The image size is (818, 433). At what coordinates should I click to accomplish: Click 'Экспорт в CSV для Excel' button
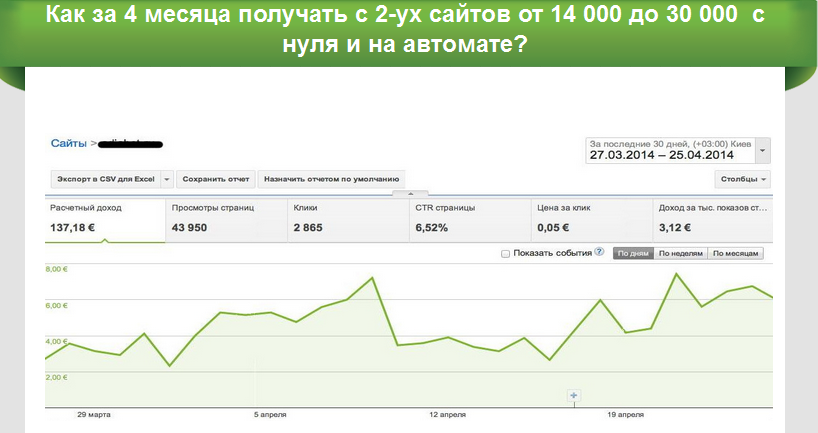105,179
